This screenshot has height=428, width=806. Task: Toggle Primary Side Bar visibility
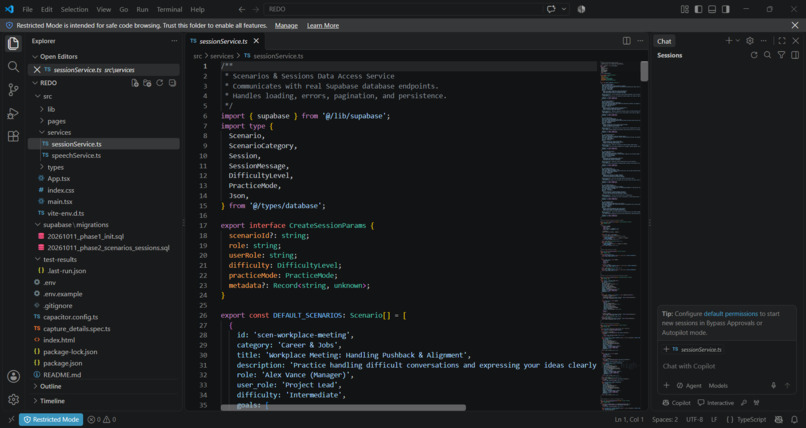point(699,9)
